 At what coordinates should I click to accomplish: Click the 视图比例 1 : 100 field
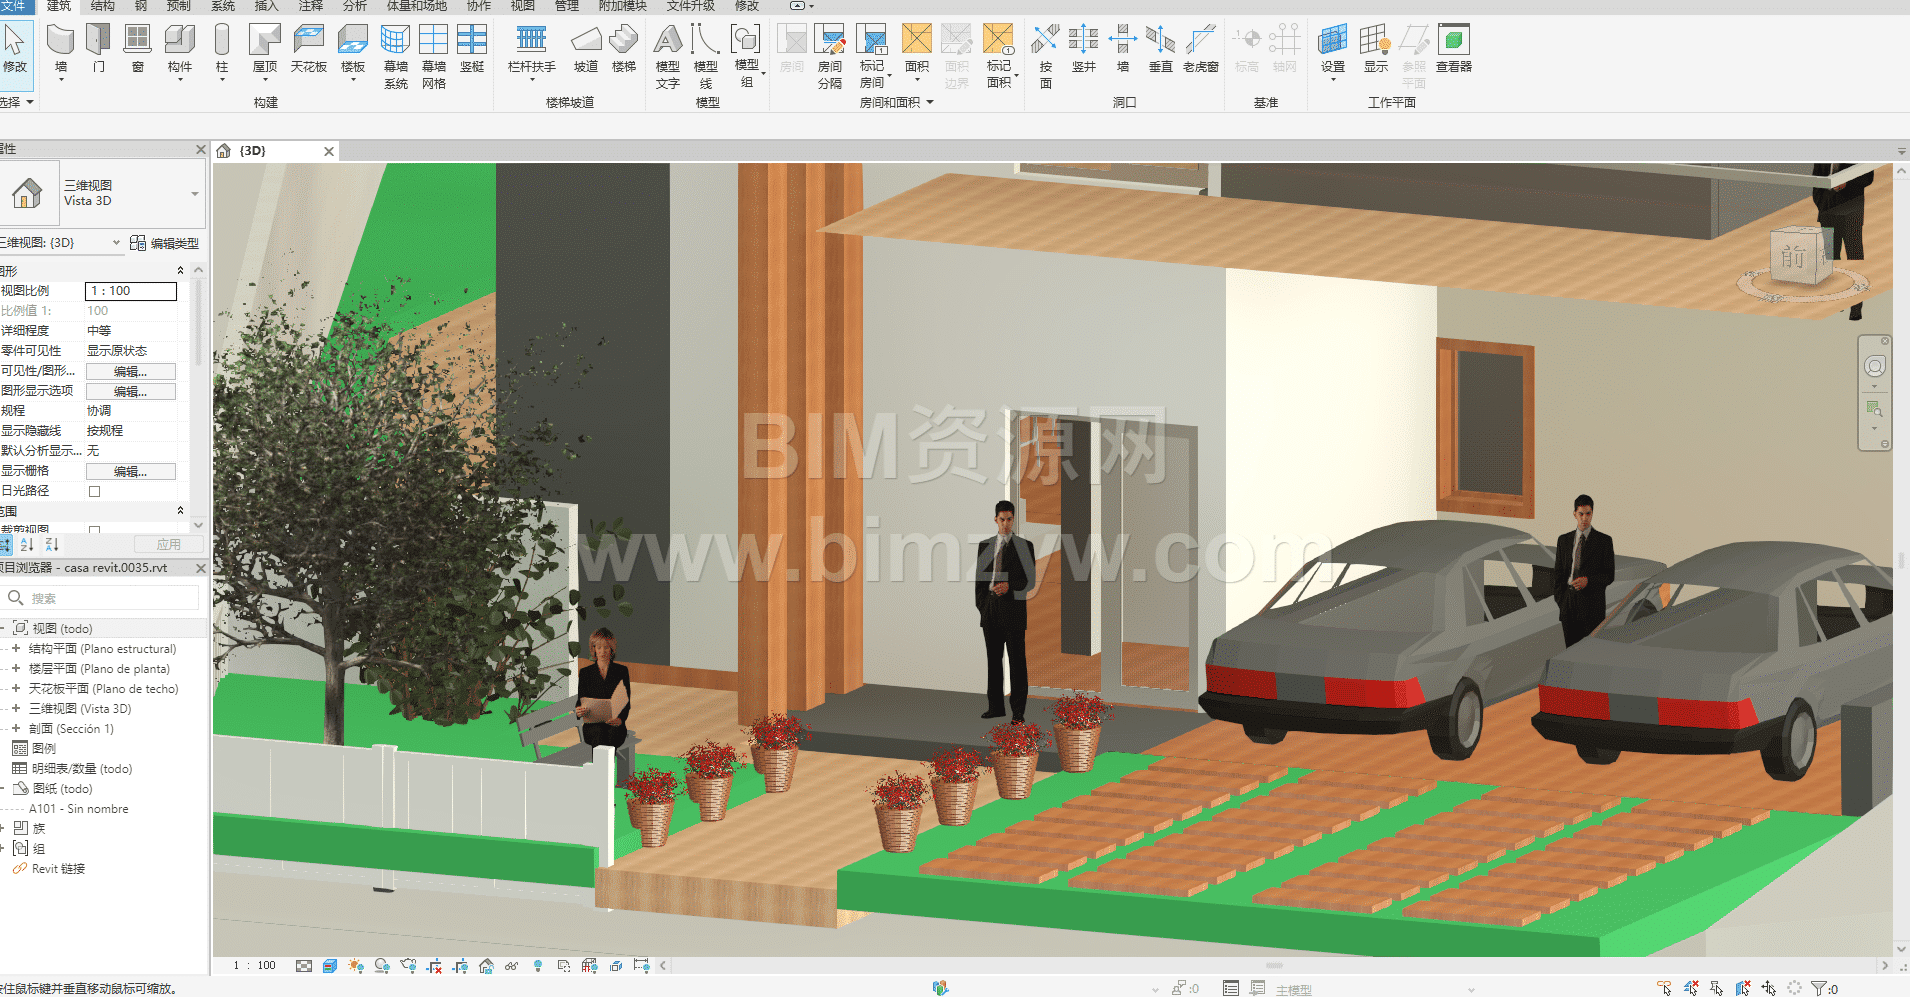(x=130, y=291)
